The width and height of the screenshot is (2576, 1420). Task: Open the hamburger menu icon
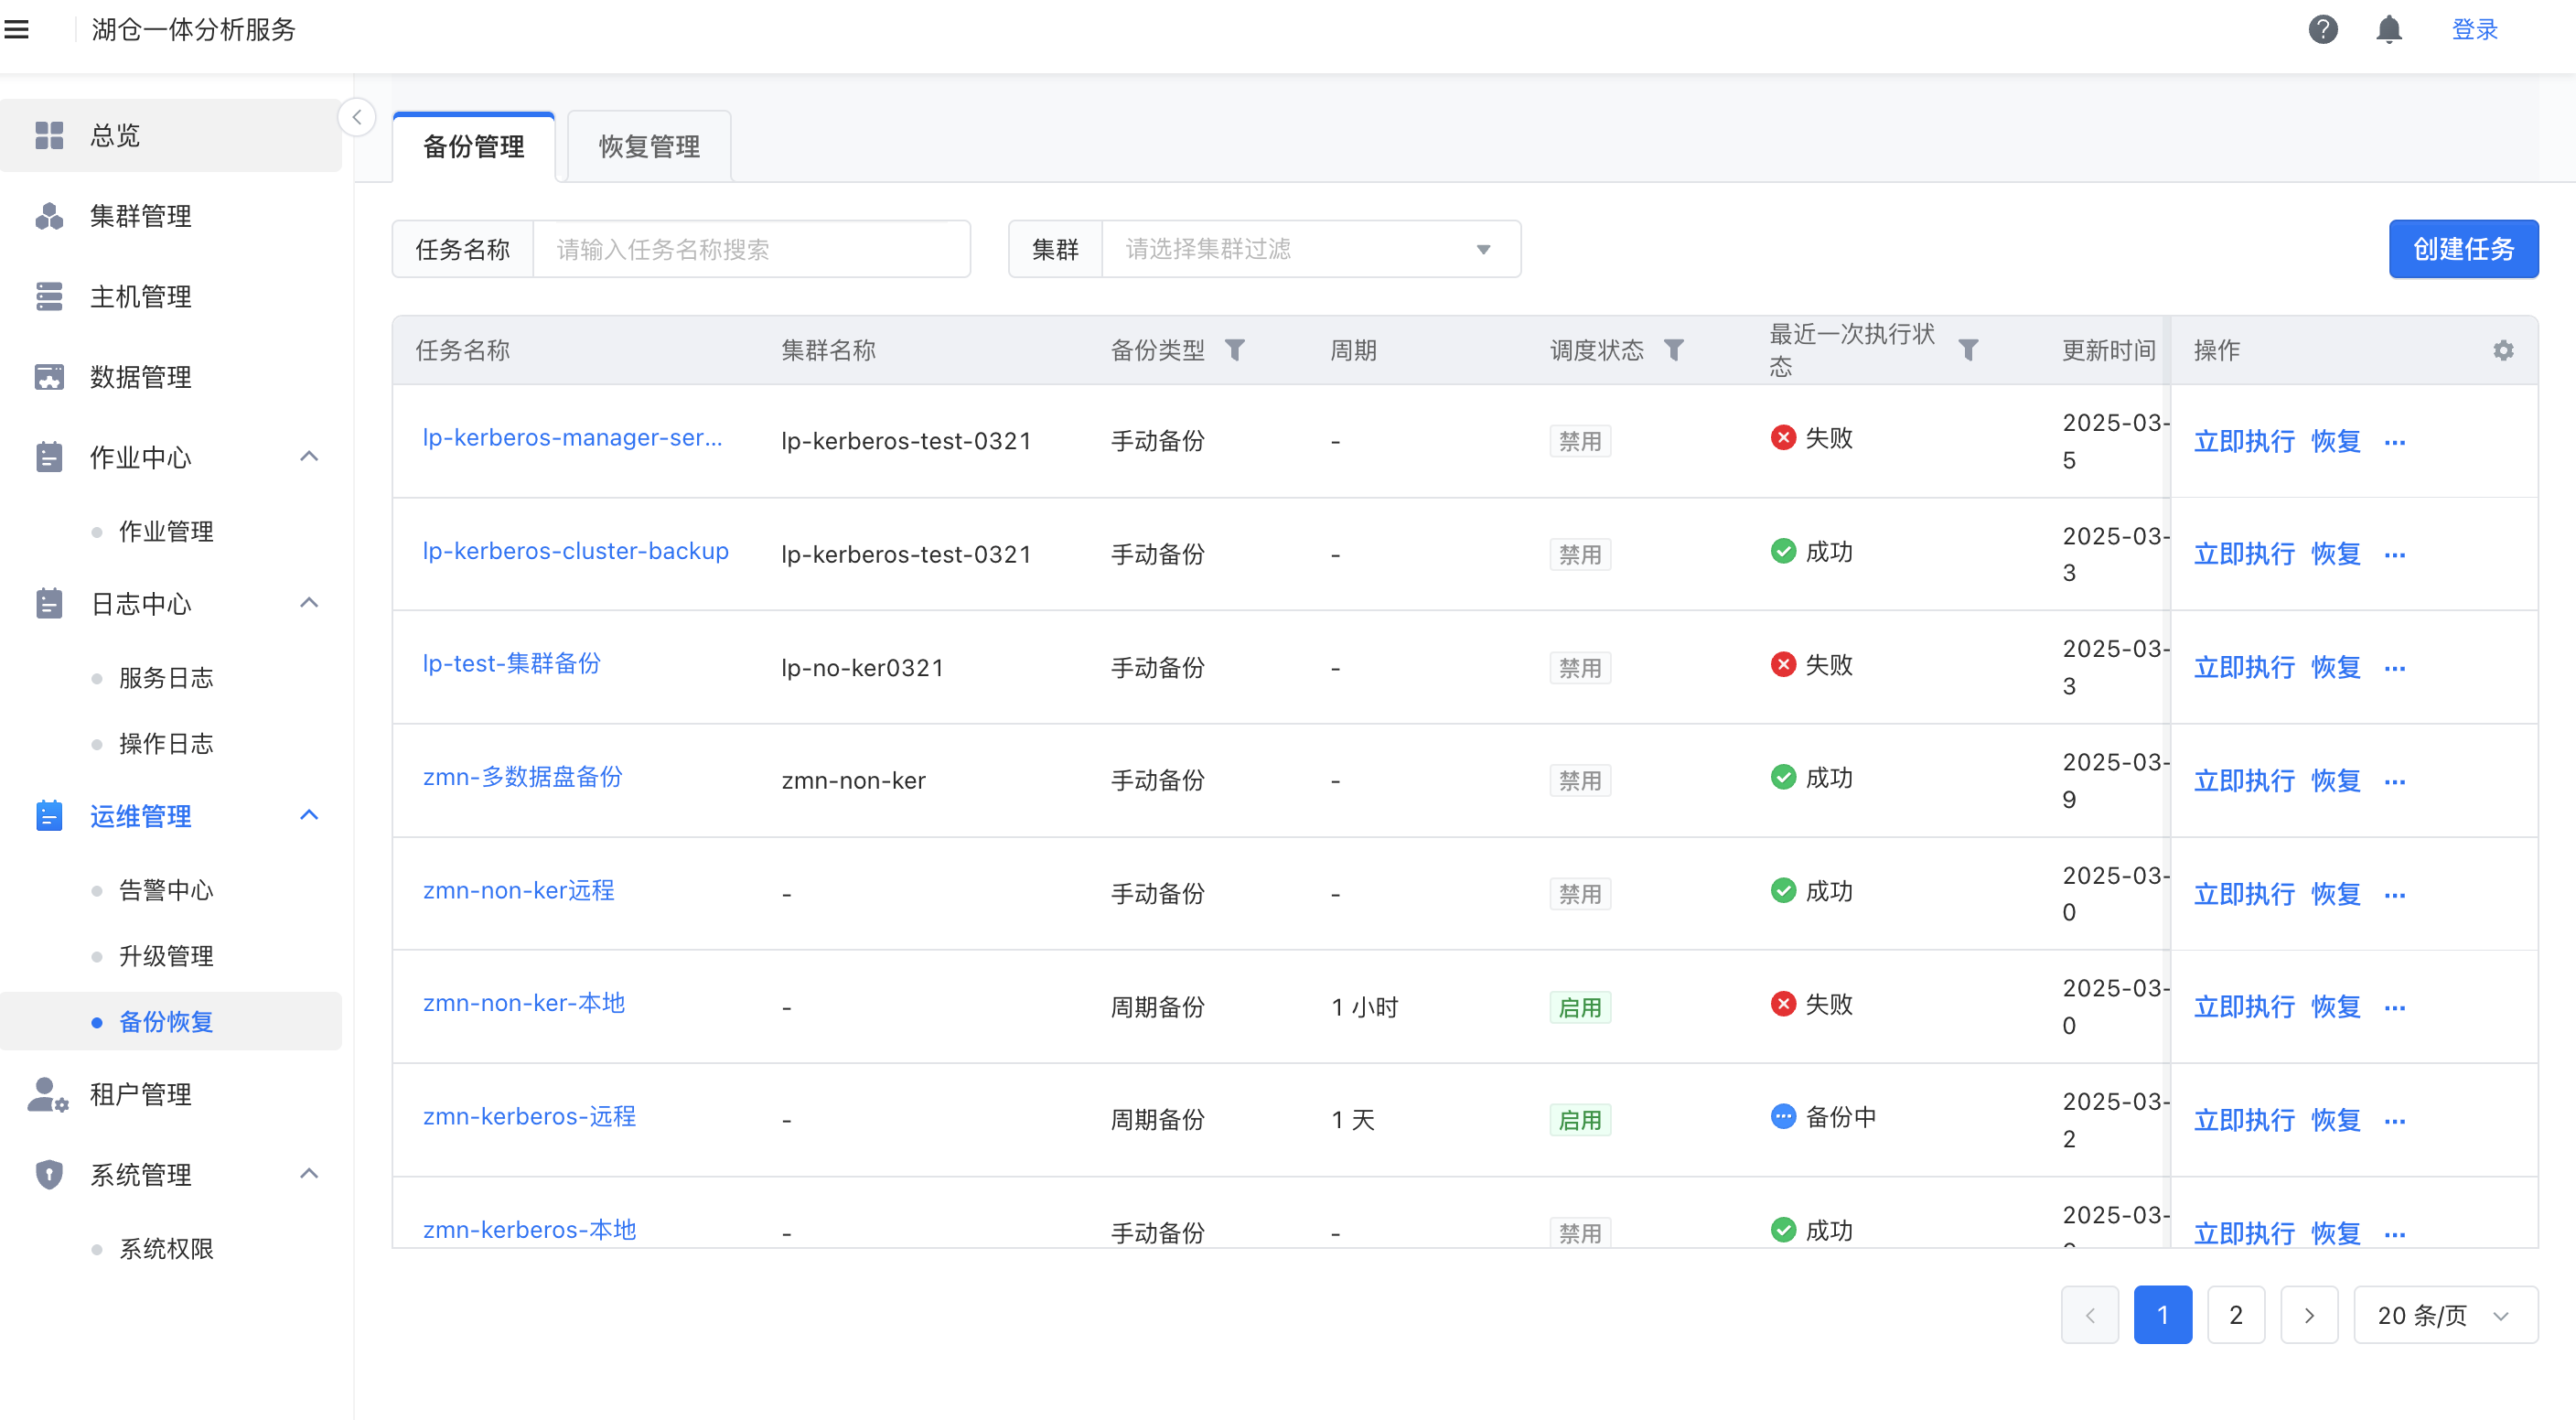17,30
